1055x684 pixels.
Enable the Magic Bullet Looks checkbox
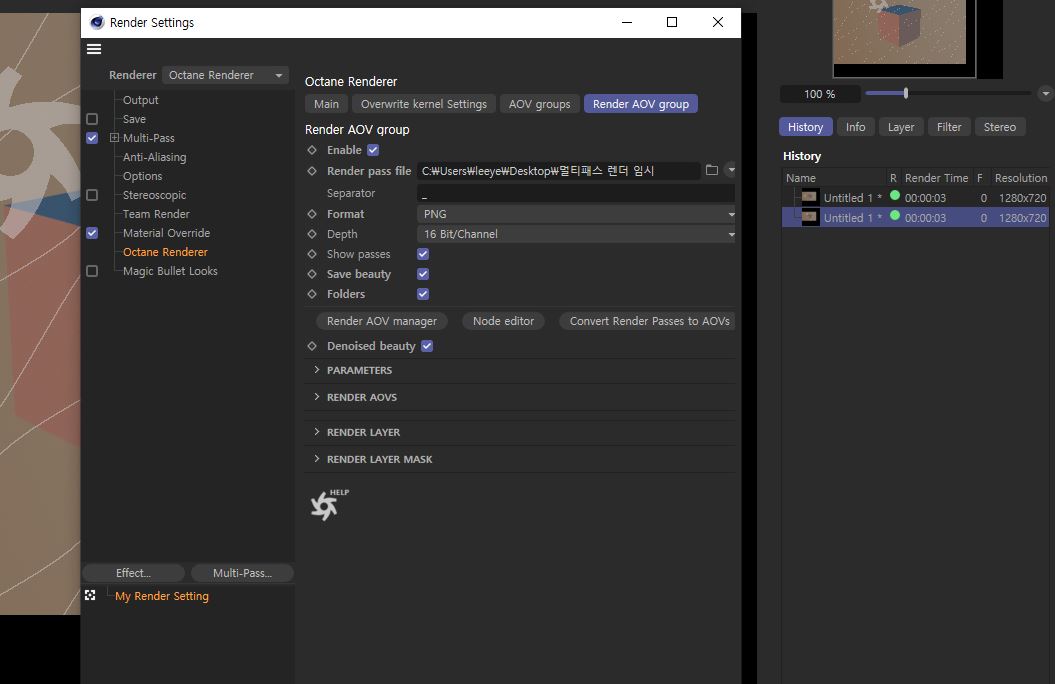click(x=92, y=271)
